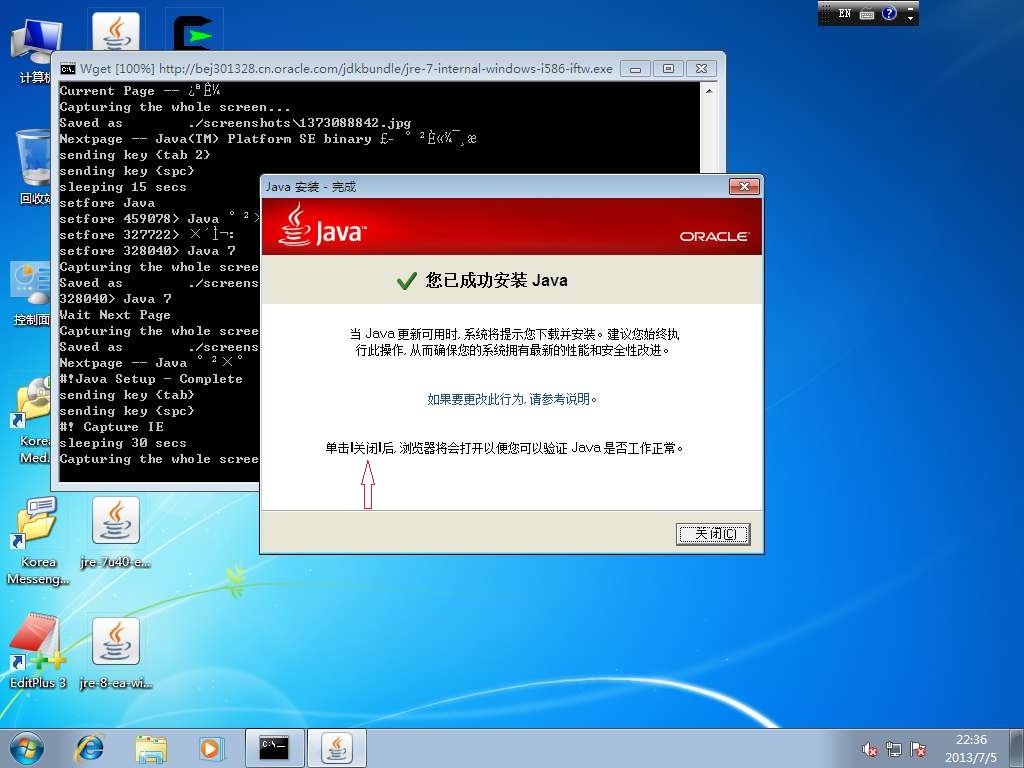Open language bar options dropdown arrow

click(910, 18)
